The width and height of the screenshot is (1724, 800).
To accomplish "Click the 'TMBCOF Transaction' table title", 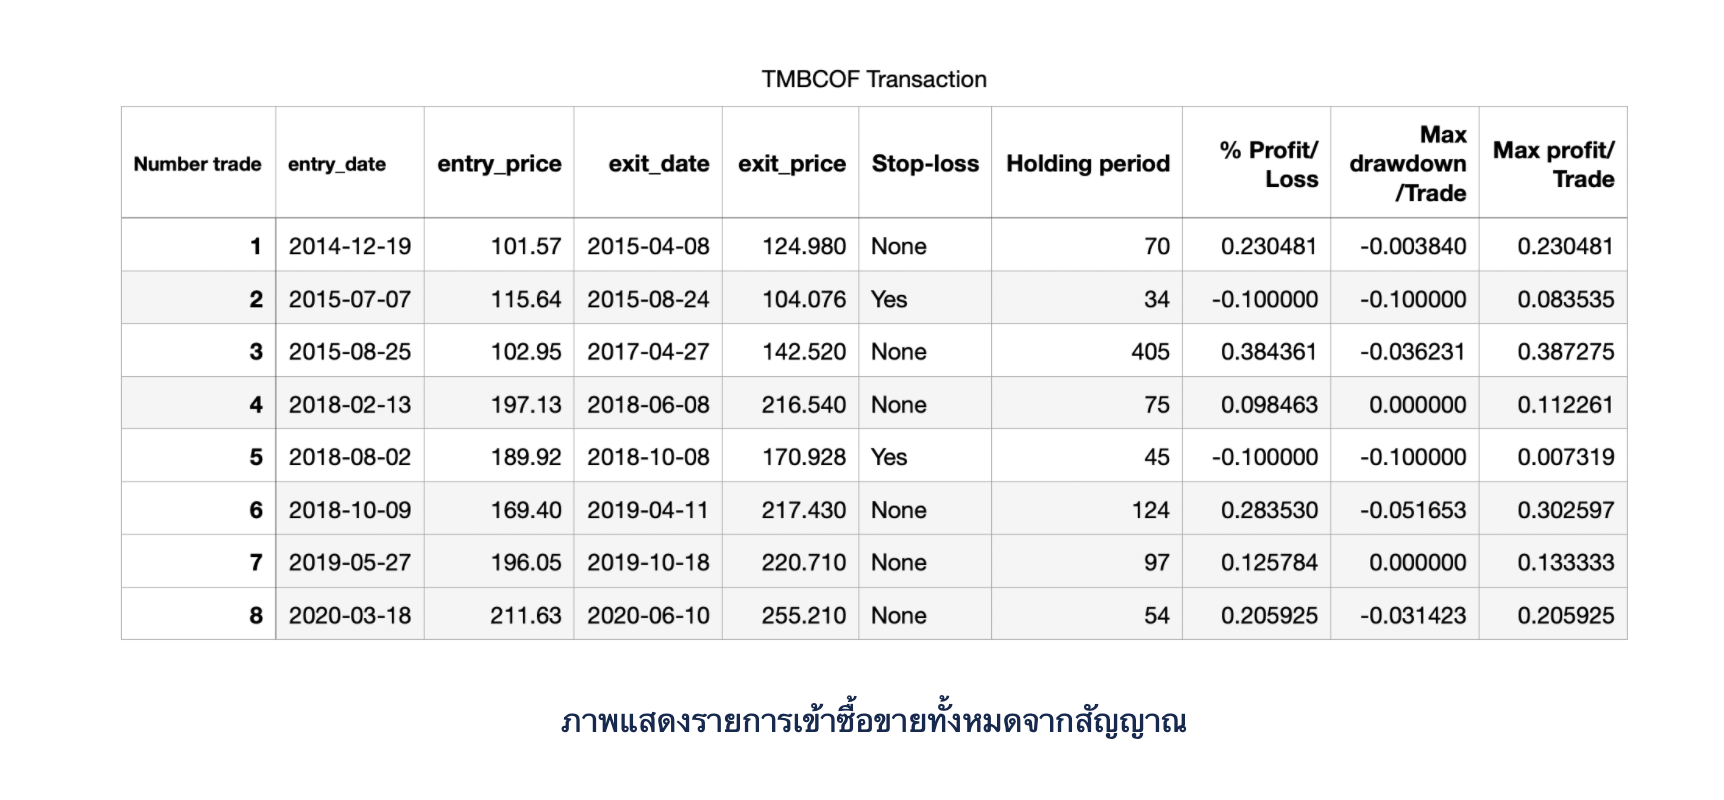I will click(873, 80).
